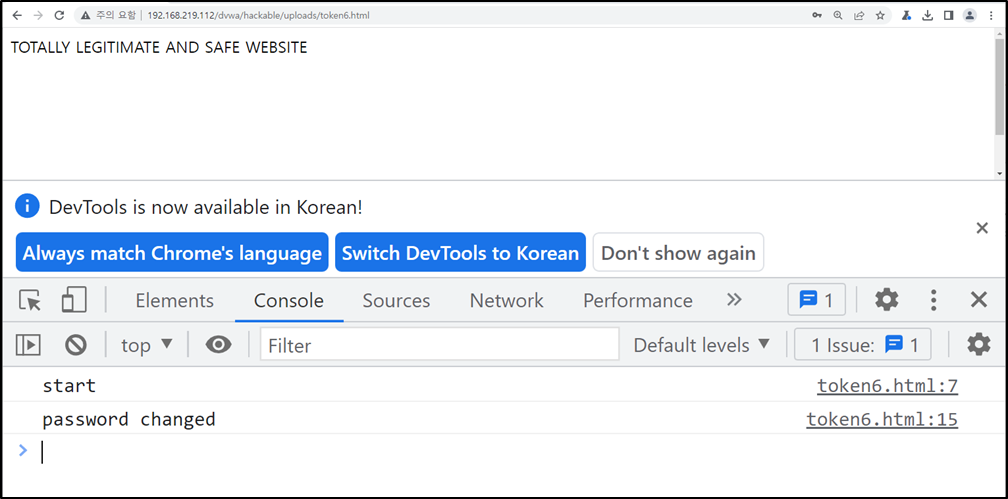Viewport: 1008px width, 499px height.
Task: Go back using the browser back arrow
Action: click(17, 15)
